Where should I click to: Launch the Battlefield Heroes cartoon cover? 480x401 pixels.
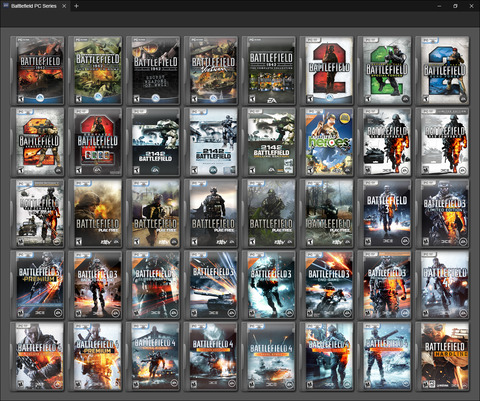point(327,142)
